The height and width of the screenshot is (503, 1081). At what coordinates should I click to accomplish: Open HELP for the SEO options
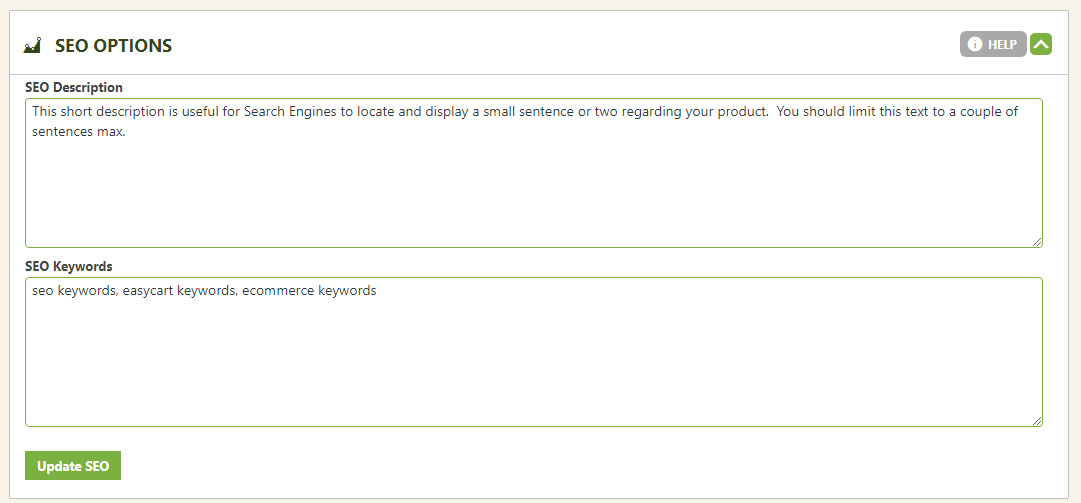pyautogui.click(x=993, y=44)
